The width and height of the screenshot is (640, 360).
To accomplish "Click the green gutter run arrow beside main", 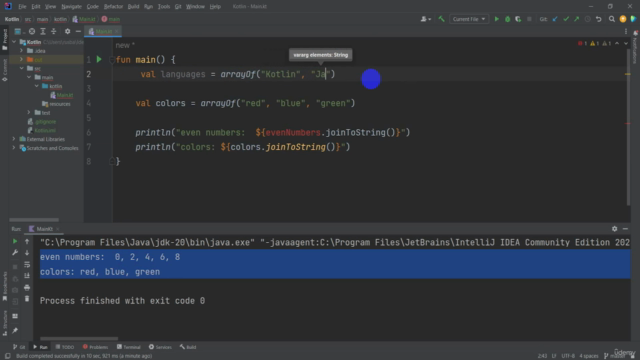I will tap(99, 60).
